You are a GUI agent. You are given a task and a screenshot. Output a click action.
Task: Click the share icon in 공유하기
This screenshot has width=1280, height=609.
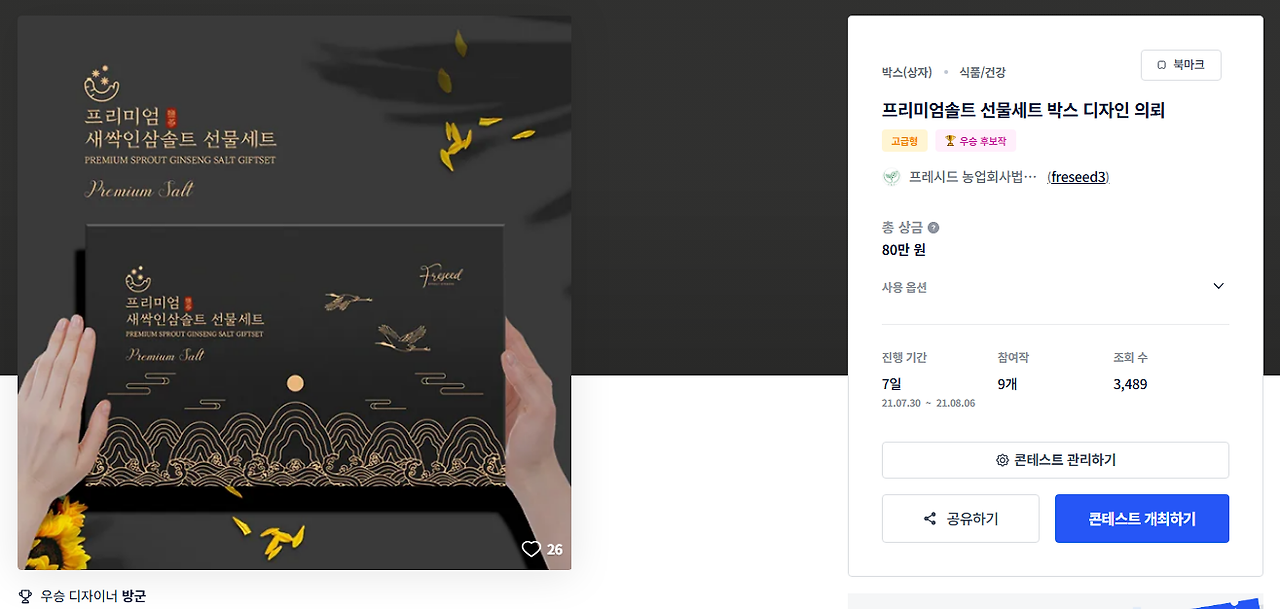tap(930, 519)
